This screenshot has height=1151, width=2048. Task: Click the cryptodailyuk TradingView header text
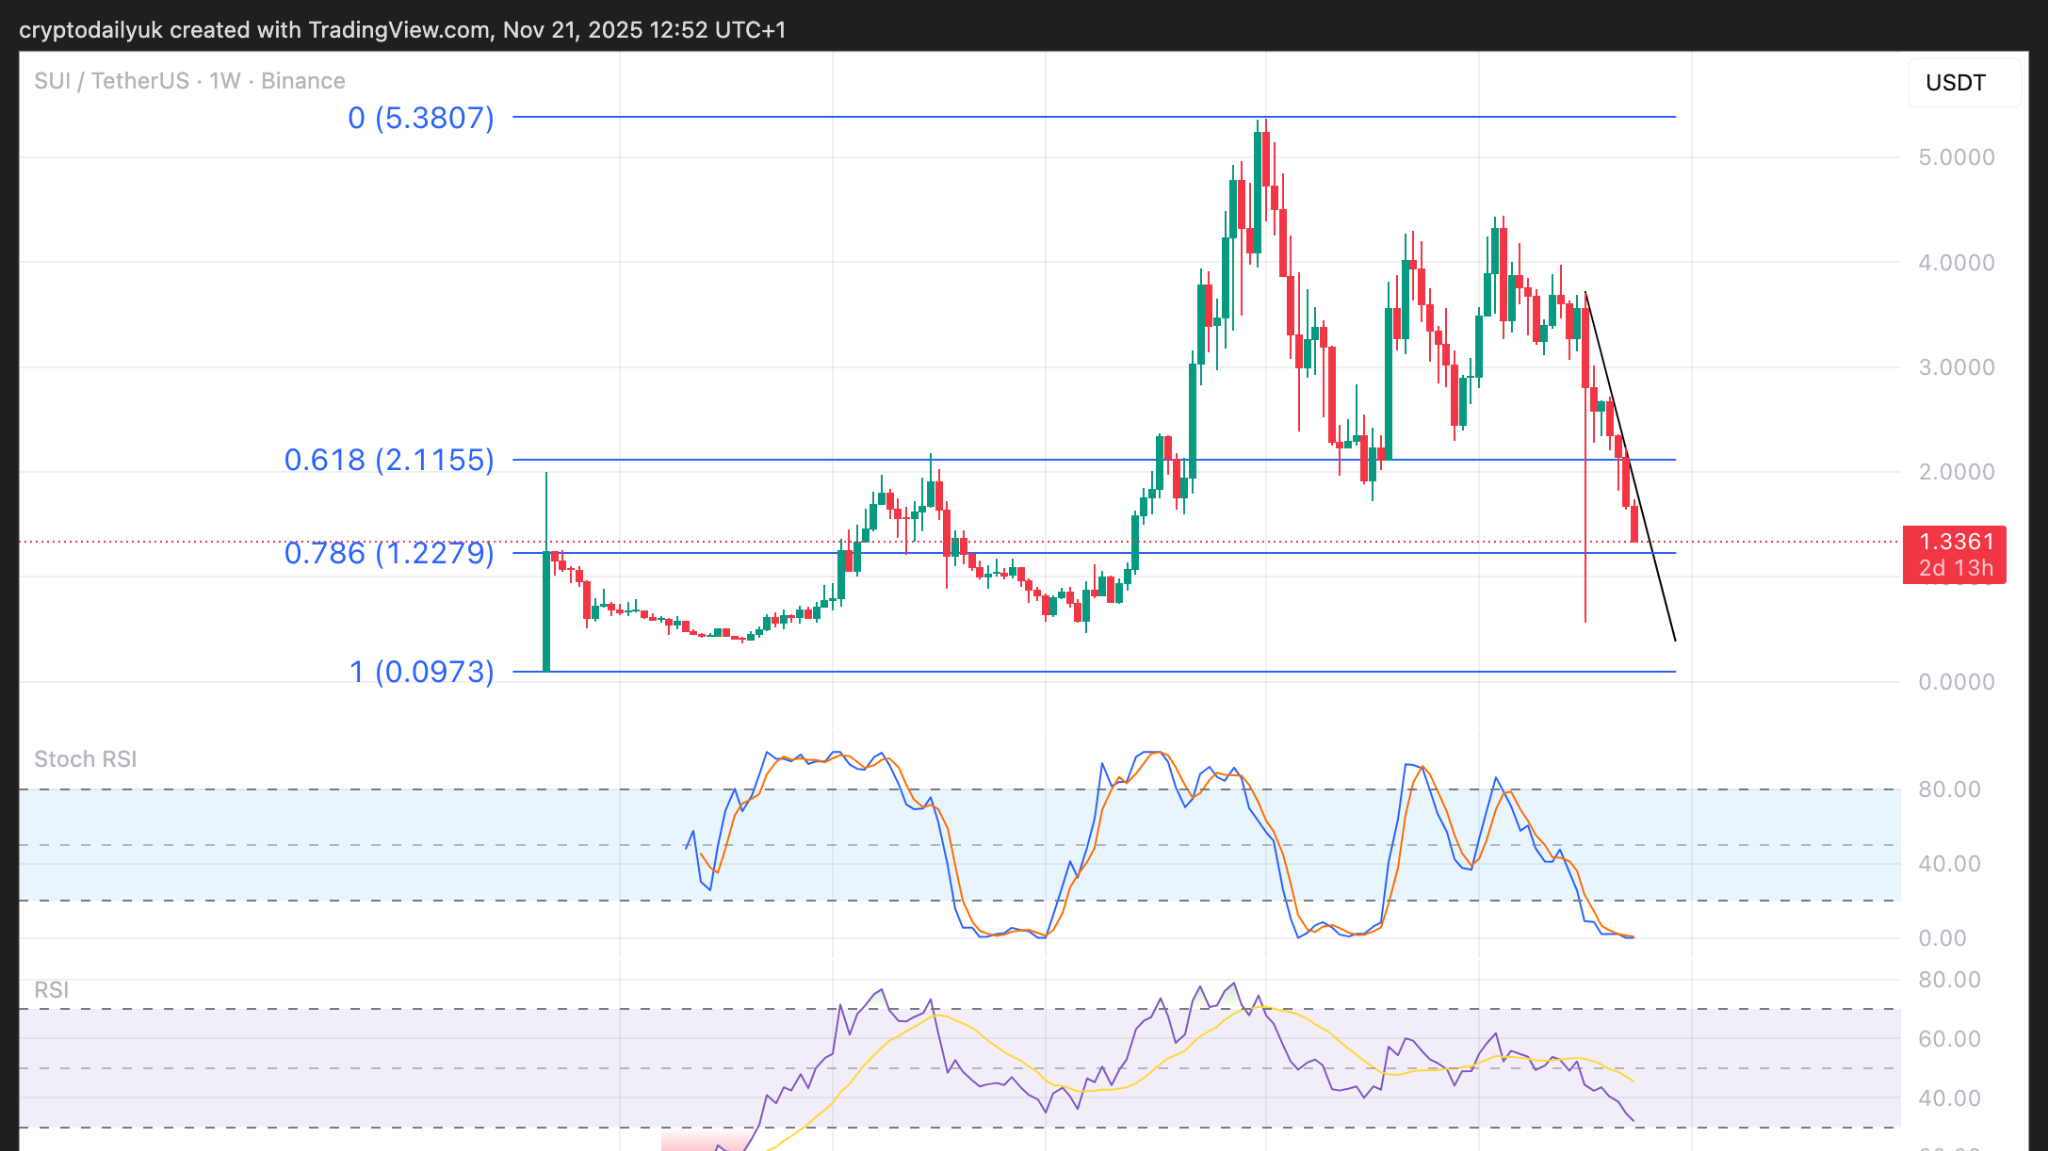point(402,30)
